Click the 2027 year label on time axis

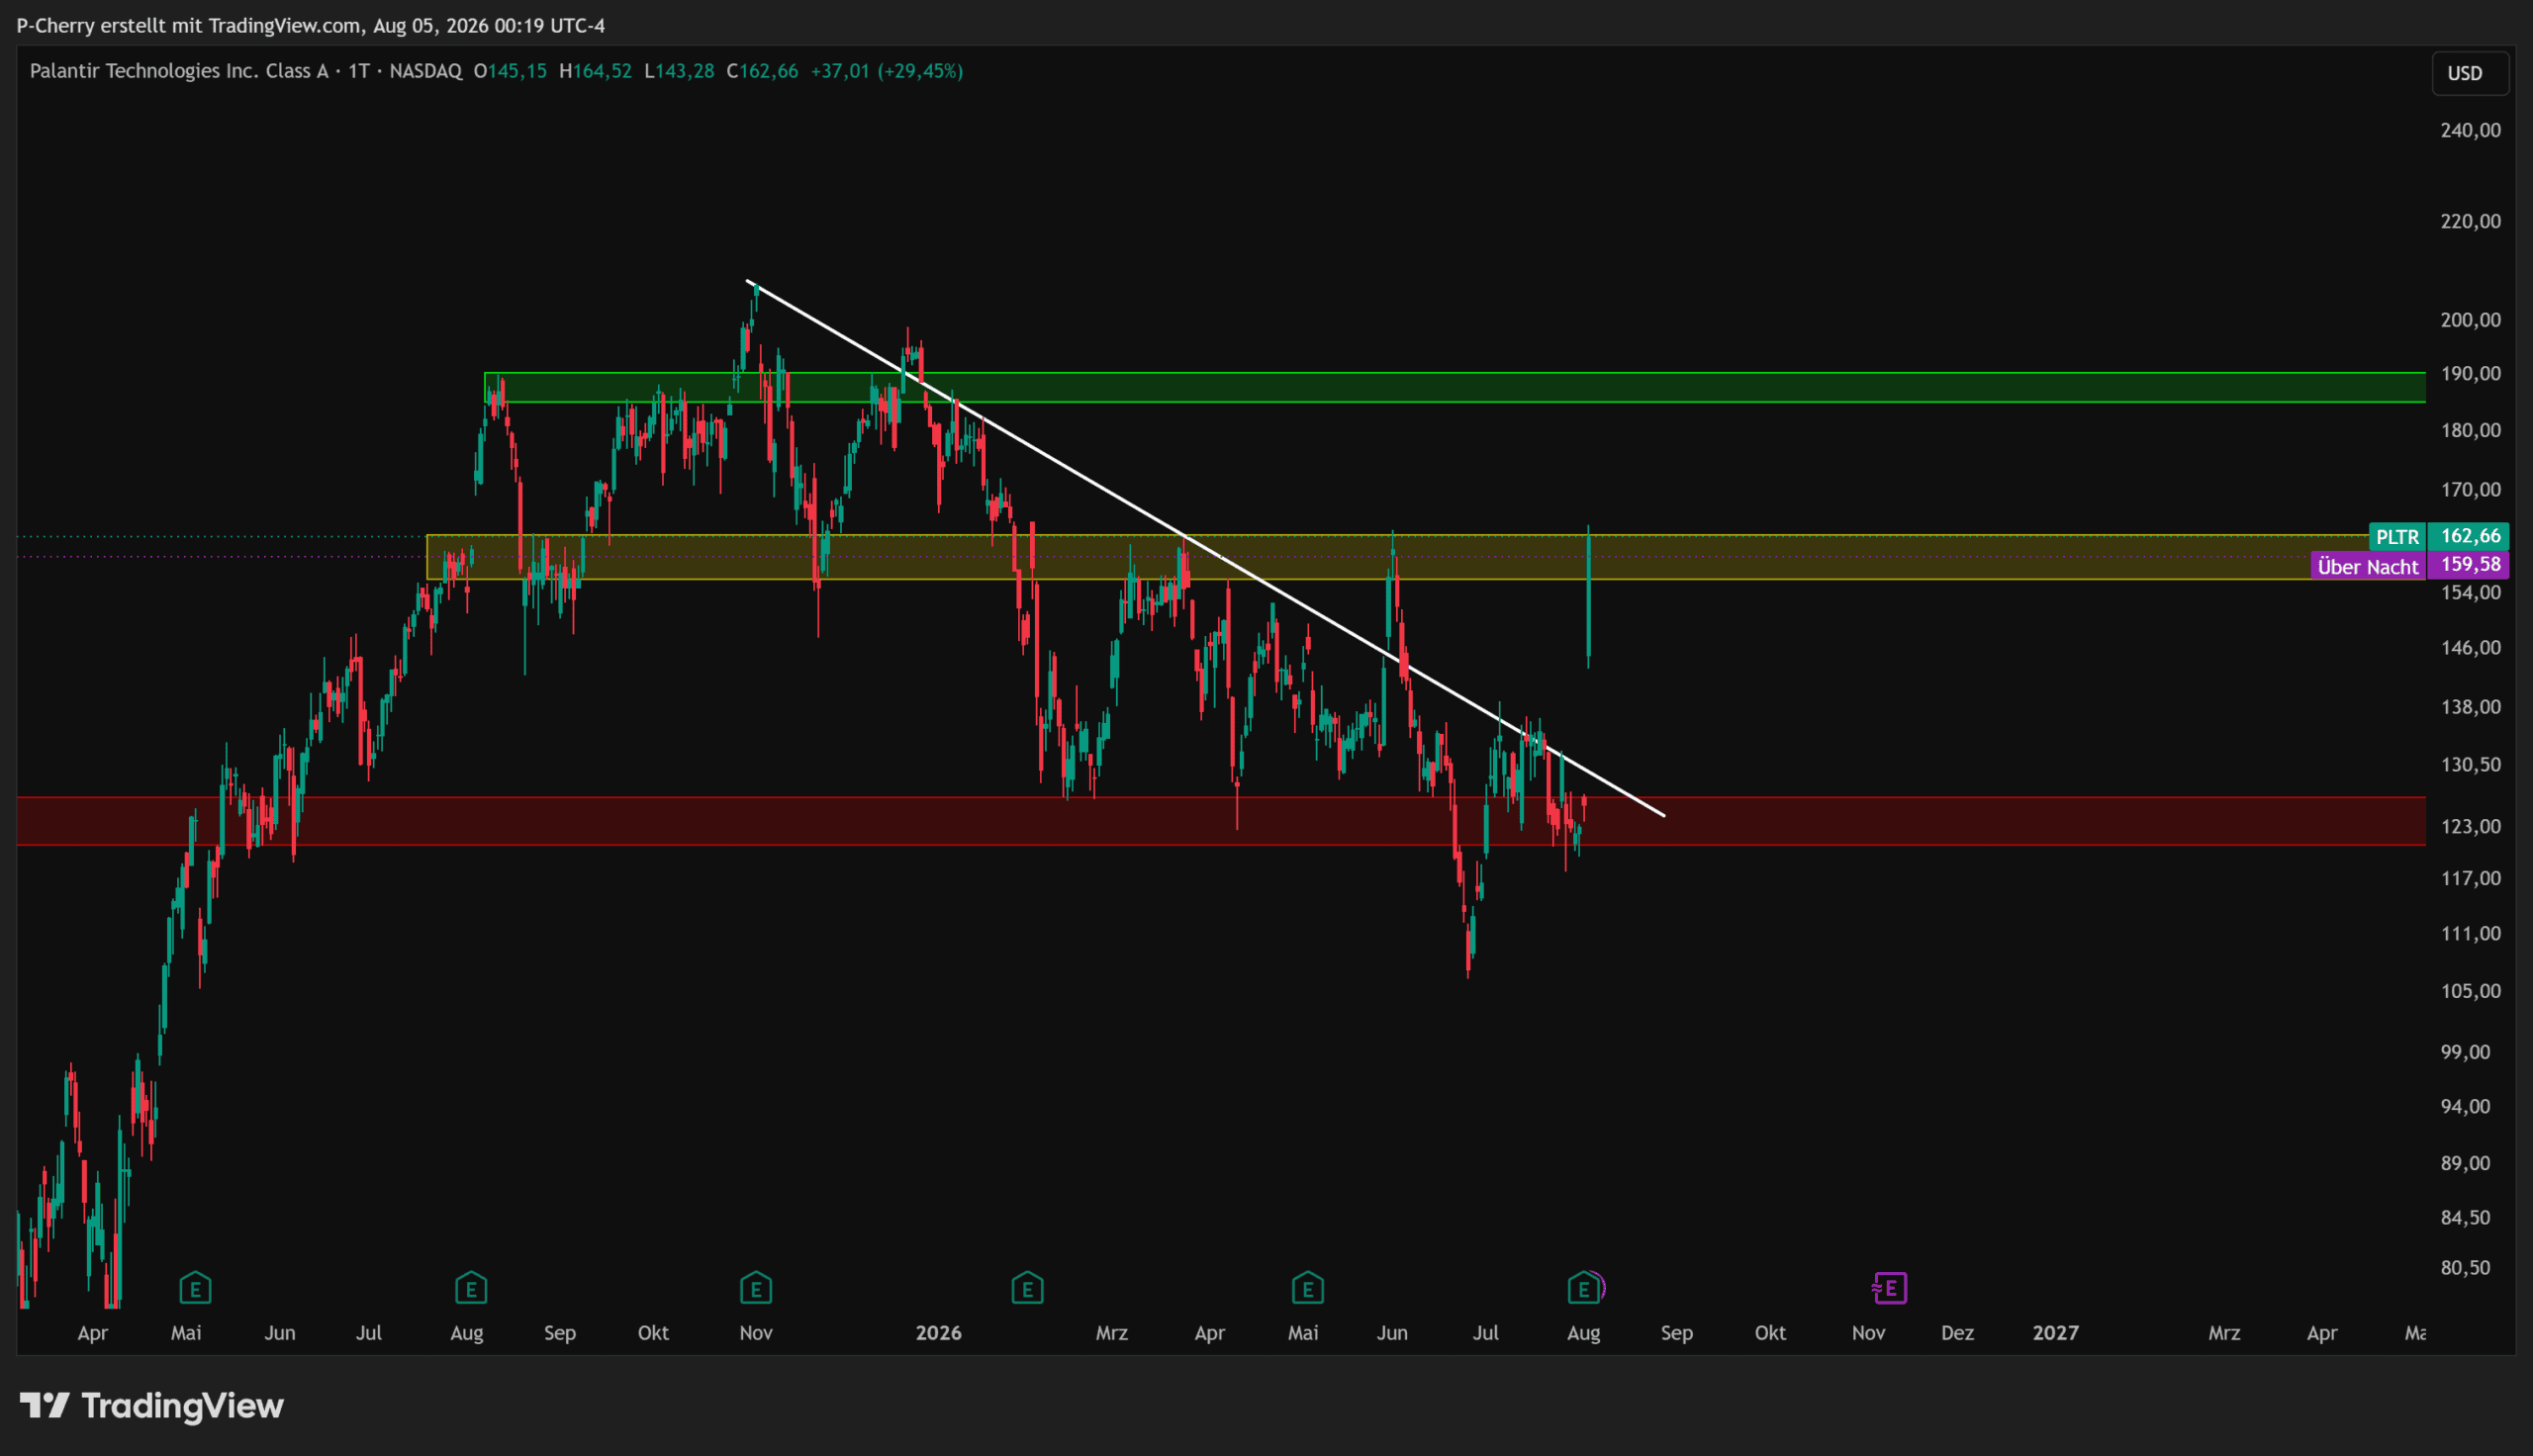click(2056, 1333)
